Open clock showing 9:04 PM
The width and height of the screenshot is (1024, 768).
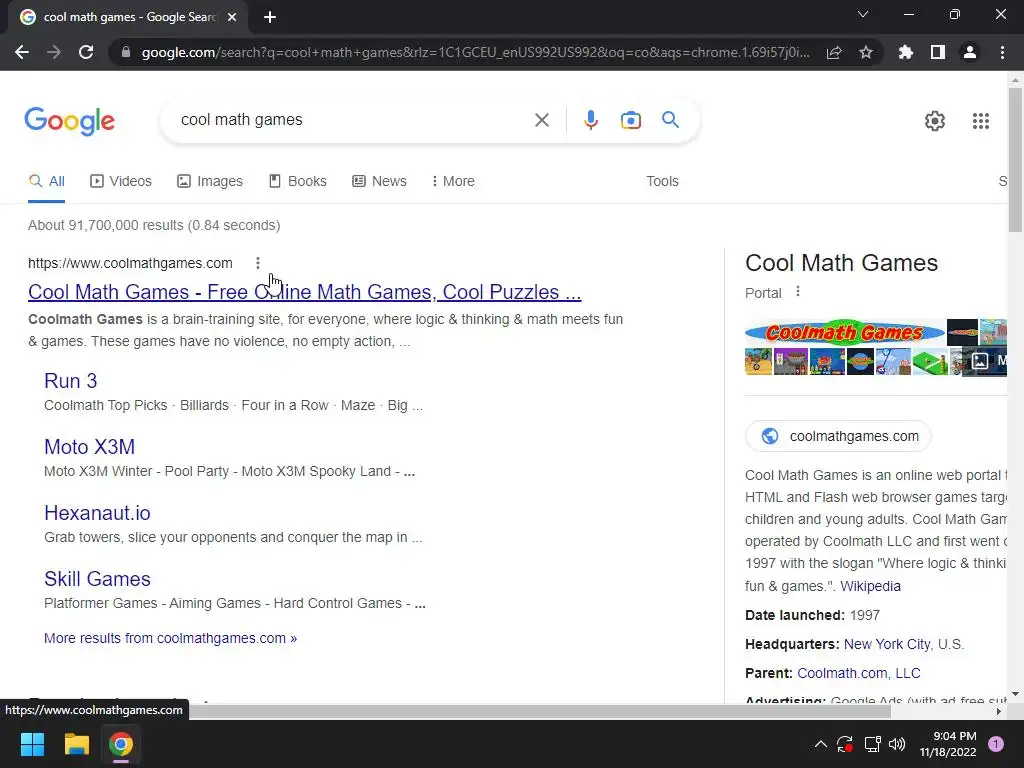point(948,744)
